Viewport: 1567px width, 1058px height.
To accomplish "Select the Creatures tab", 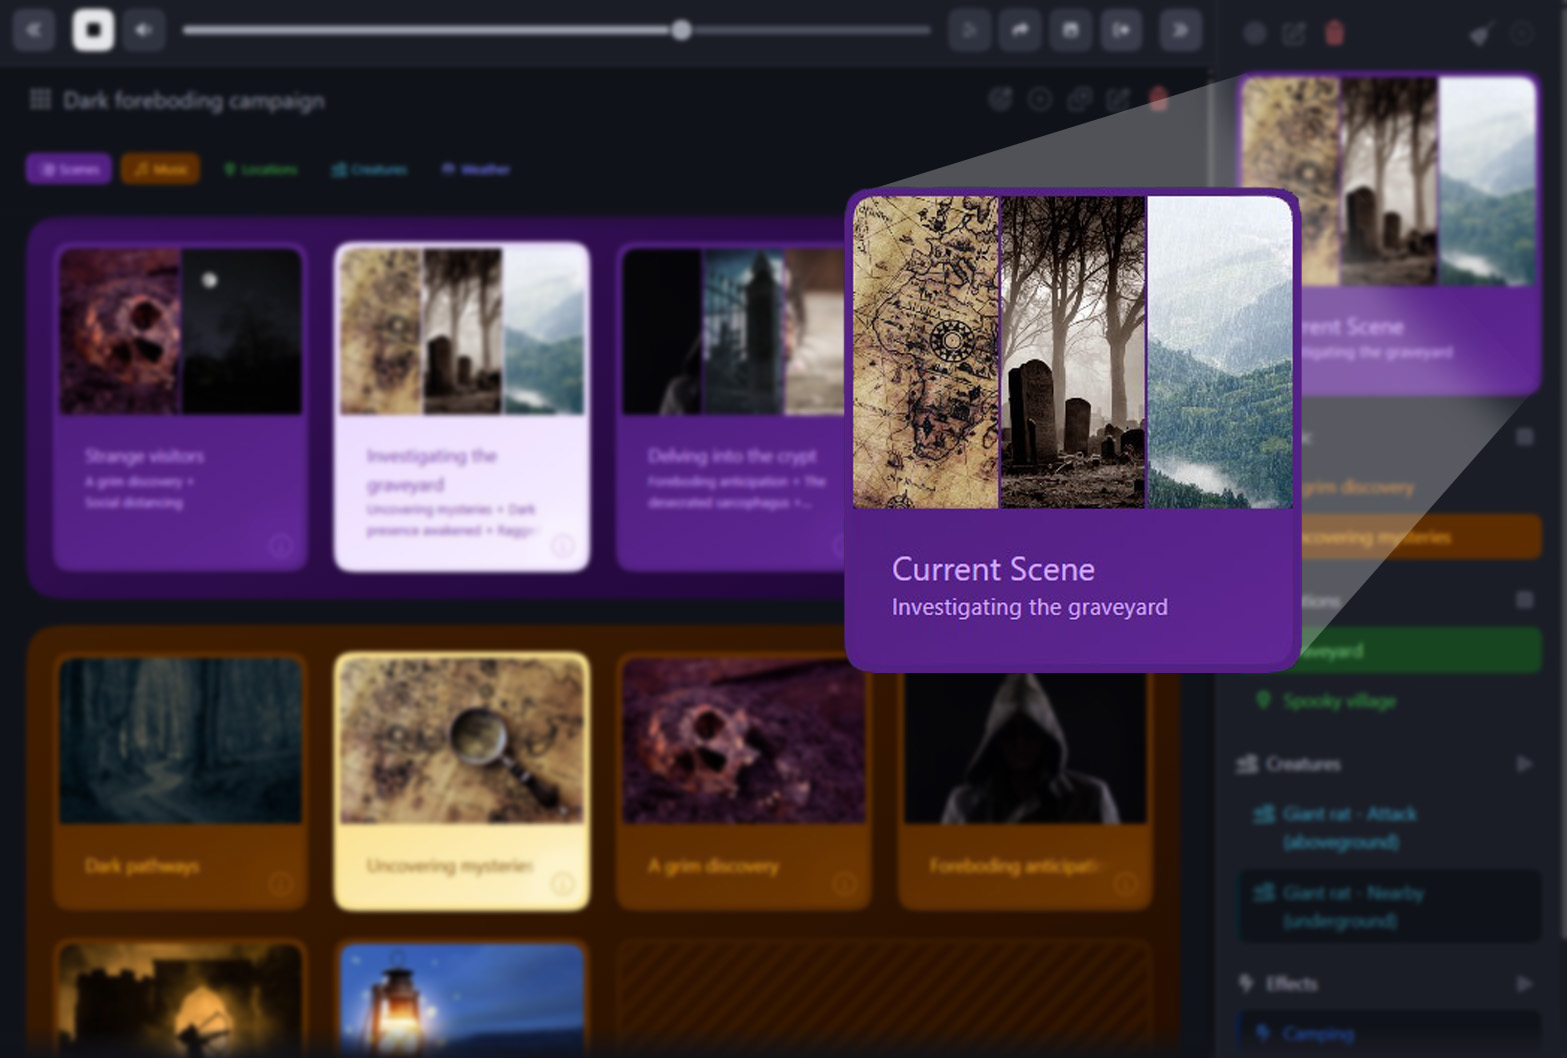I will (369, 169).
